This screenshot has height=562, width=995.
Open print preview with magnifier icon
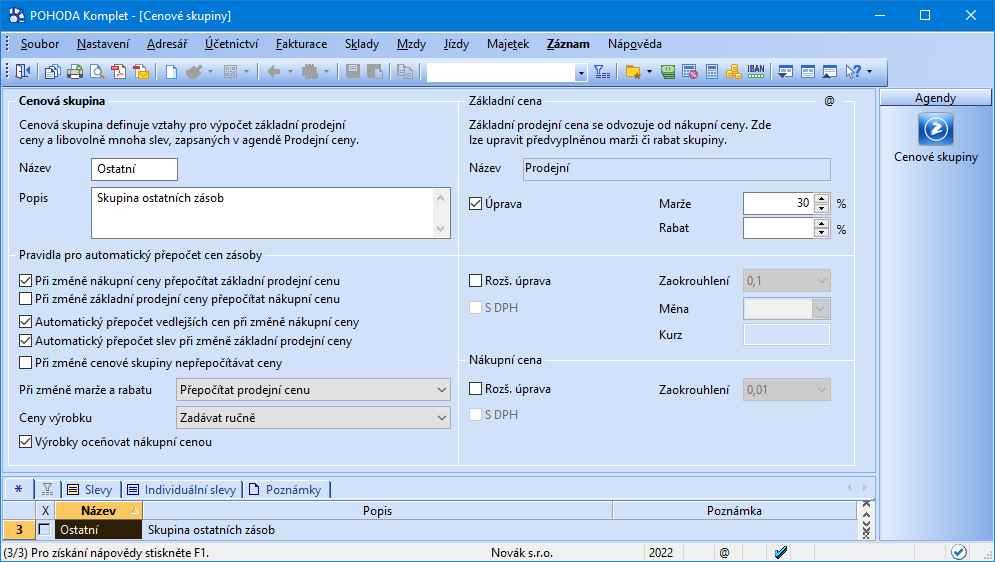pyautogui.click(x=97, y=72)
